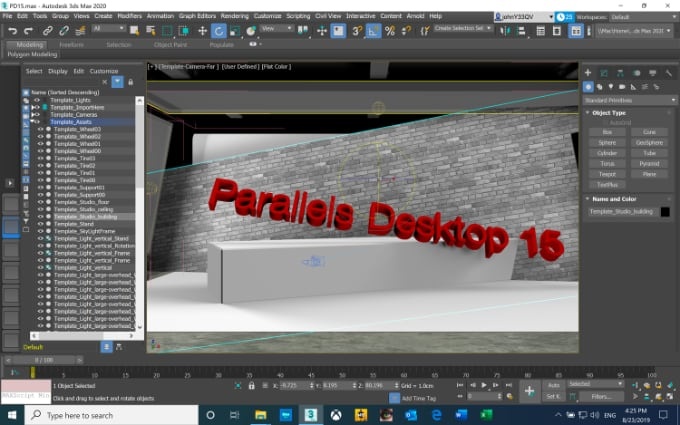This screenshot has height=425, width=680.
Task: Open the Standard Primitives category dropdown
Action: tap(629, 100)
